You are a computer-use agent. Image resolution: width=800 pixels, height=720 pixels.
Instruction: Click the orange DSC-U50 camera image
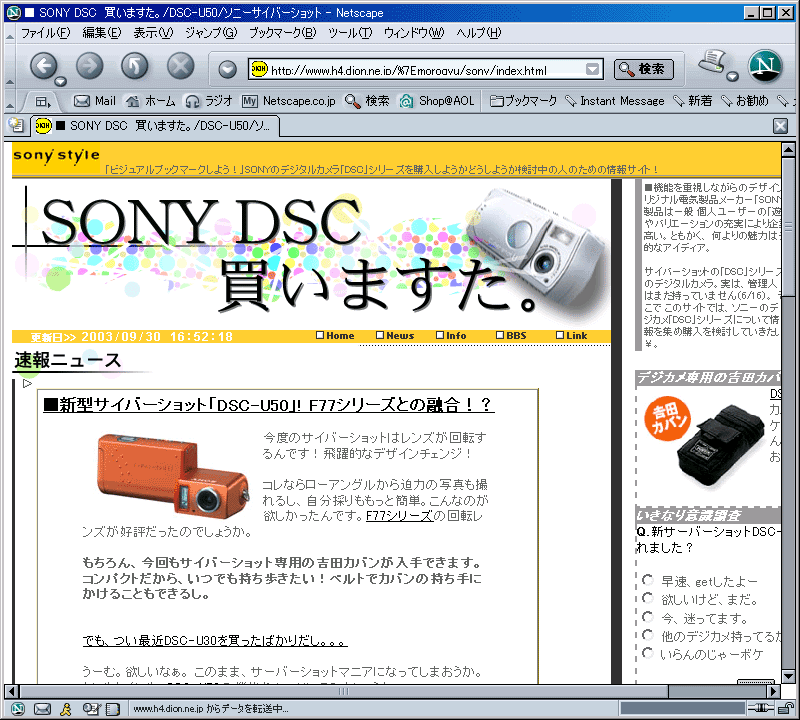click(x=172, y=475)
